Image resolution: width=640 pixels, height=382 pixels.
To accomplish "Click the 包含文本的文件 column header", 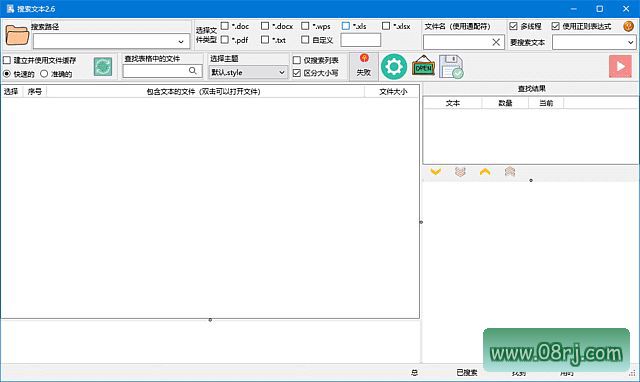I will (205, 91).
